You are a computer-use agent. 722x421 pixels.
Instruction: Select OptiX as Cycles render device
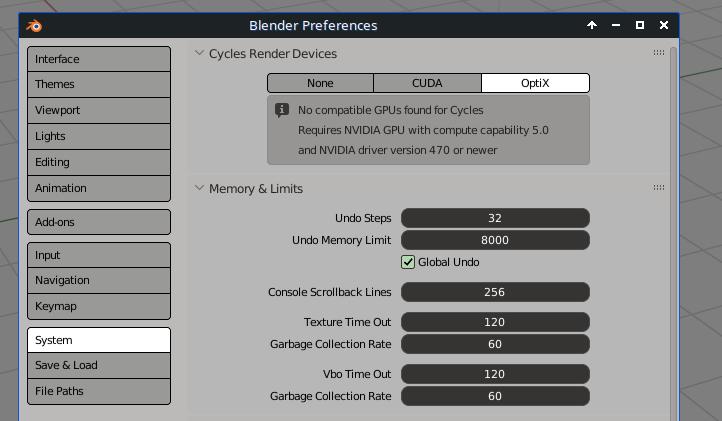[x=535, y=83]
